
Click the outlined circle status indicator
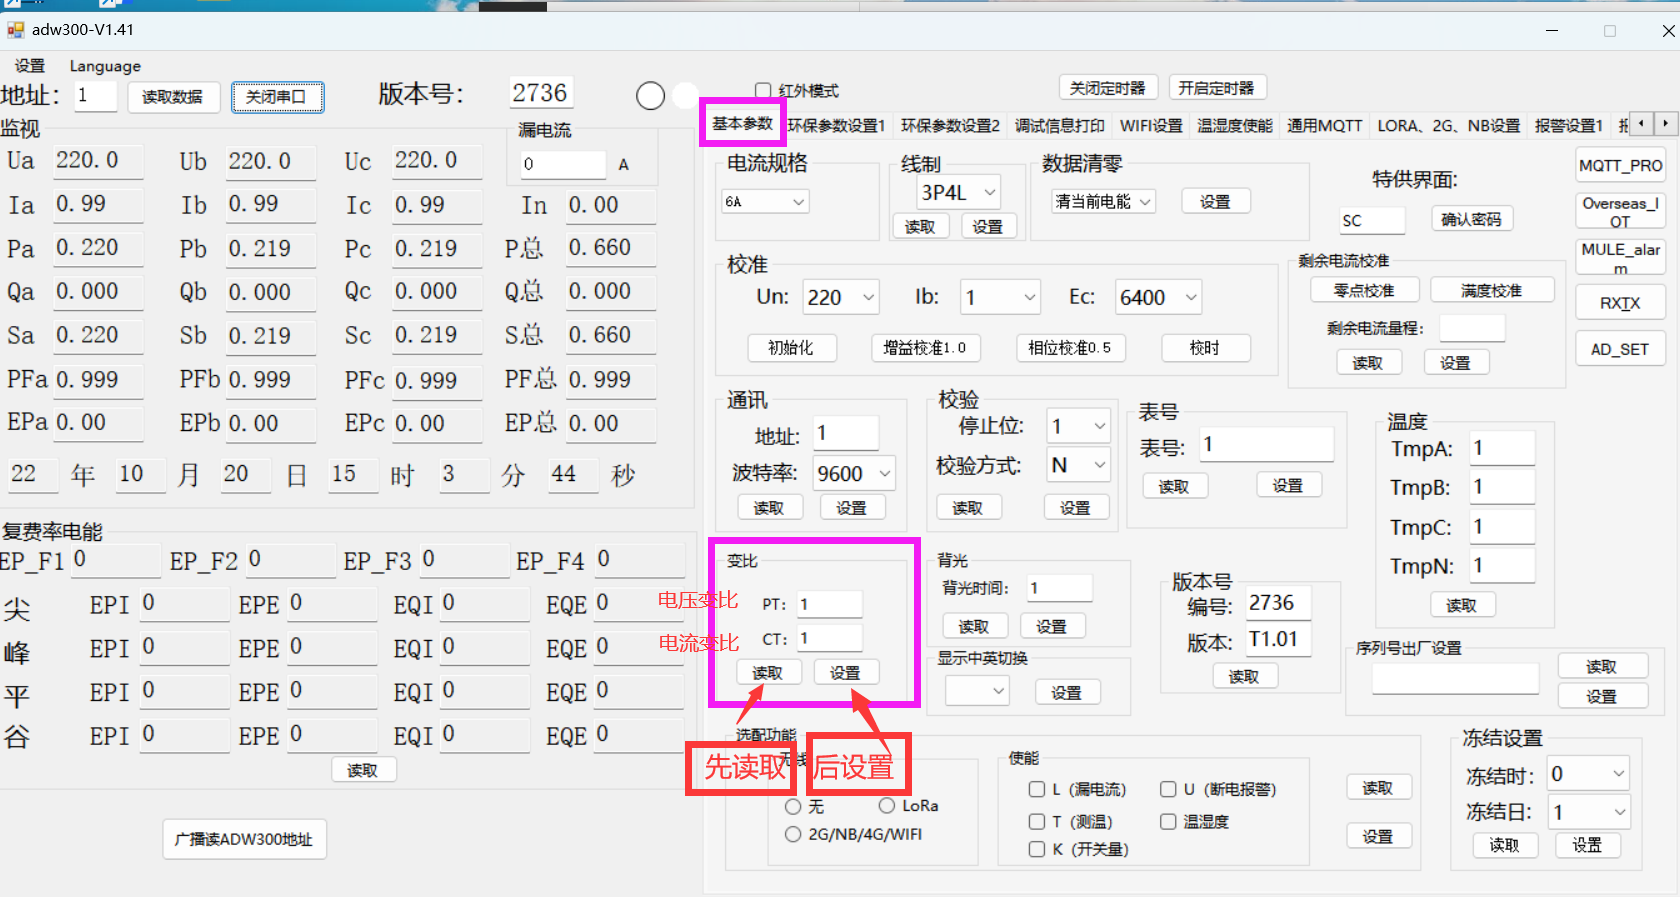pyautogui.click(x=650, y=96)
